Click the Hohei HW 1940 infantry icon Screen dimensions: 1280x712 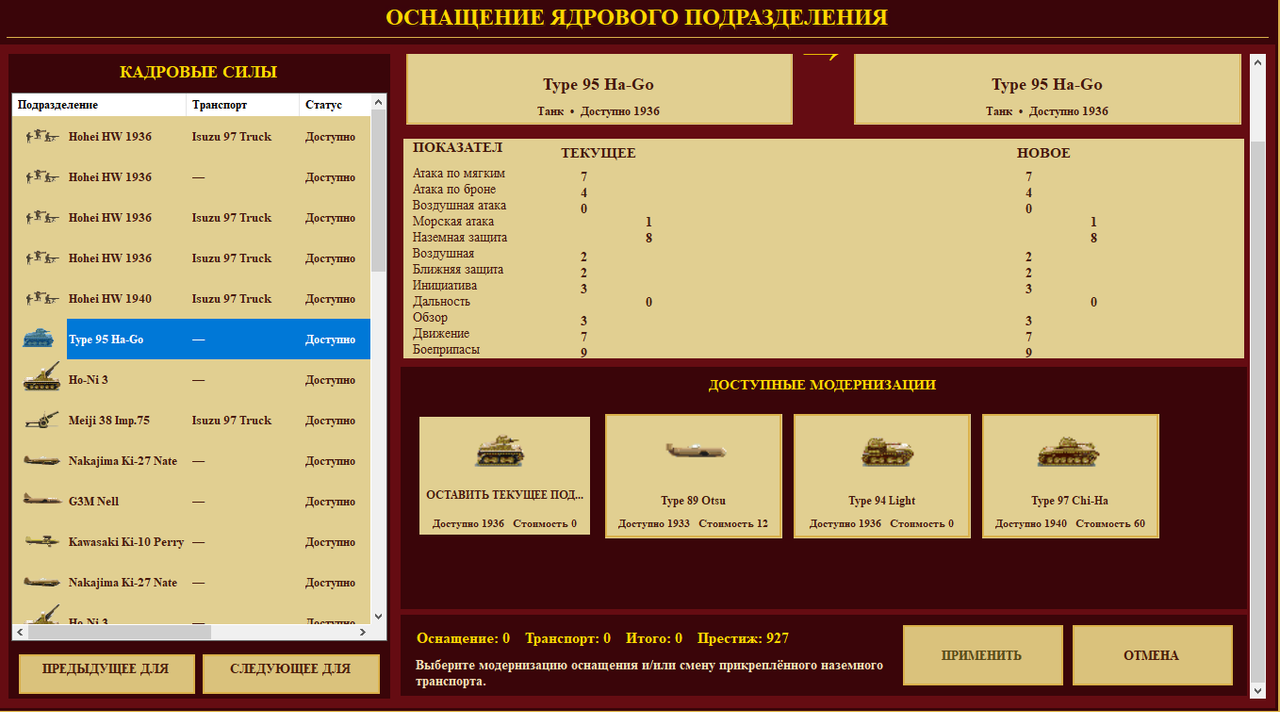coord(40,298)
